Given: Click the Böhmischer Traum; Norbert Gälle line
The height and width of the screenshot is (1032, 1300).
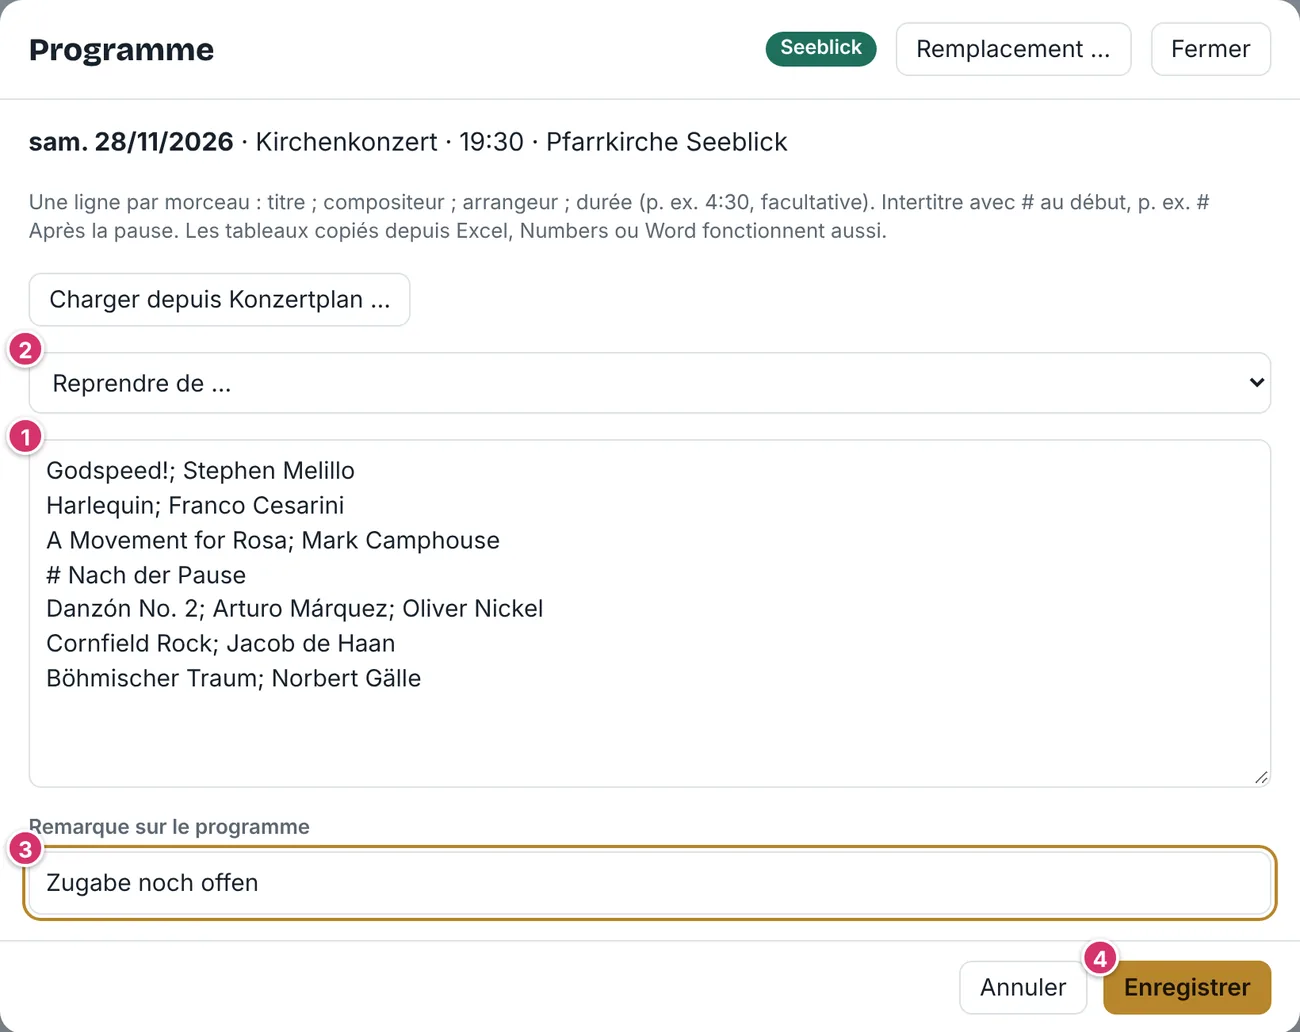Looking at the screenshot, I should tap(234, 678).
